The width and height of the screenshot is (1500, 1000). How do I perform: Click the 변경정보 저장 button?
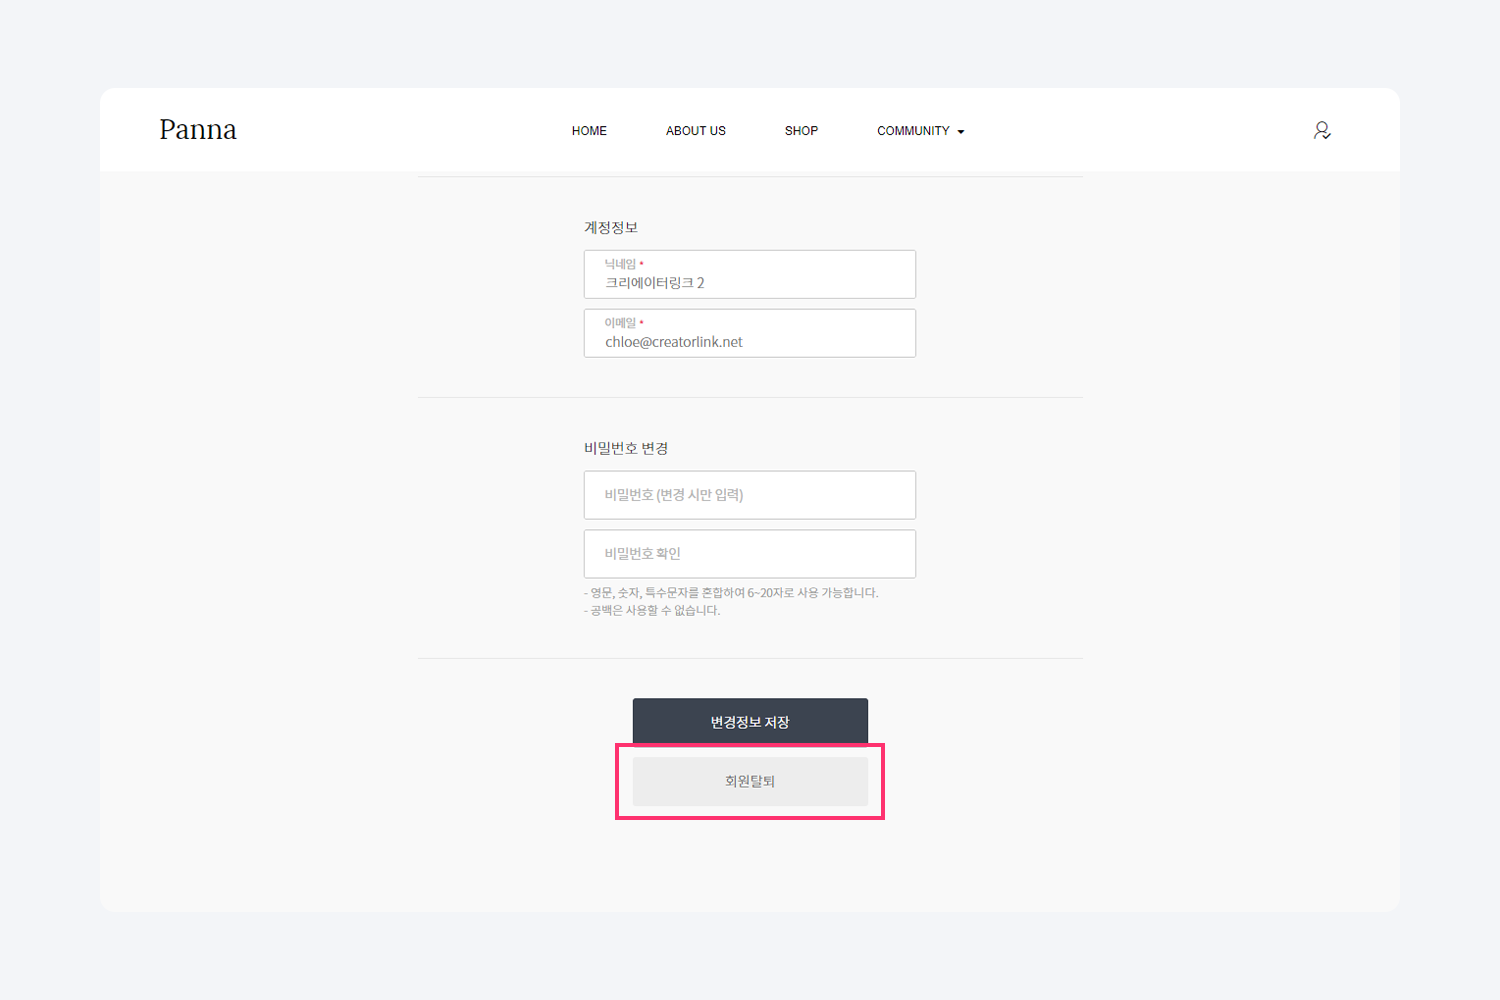click(x=750, y=721)
